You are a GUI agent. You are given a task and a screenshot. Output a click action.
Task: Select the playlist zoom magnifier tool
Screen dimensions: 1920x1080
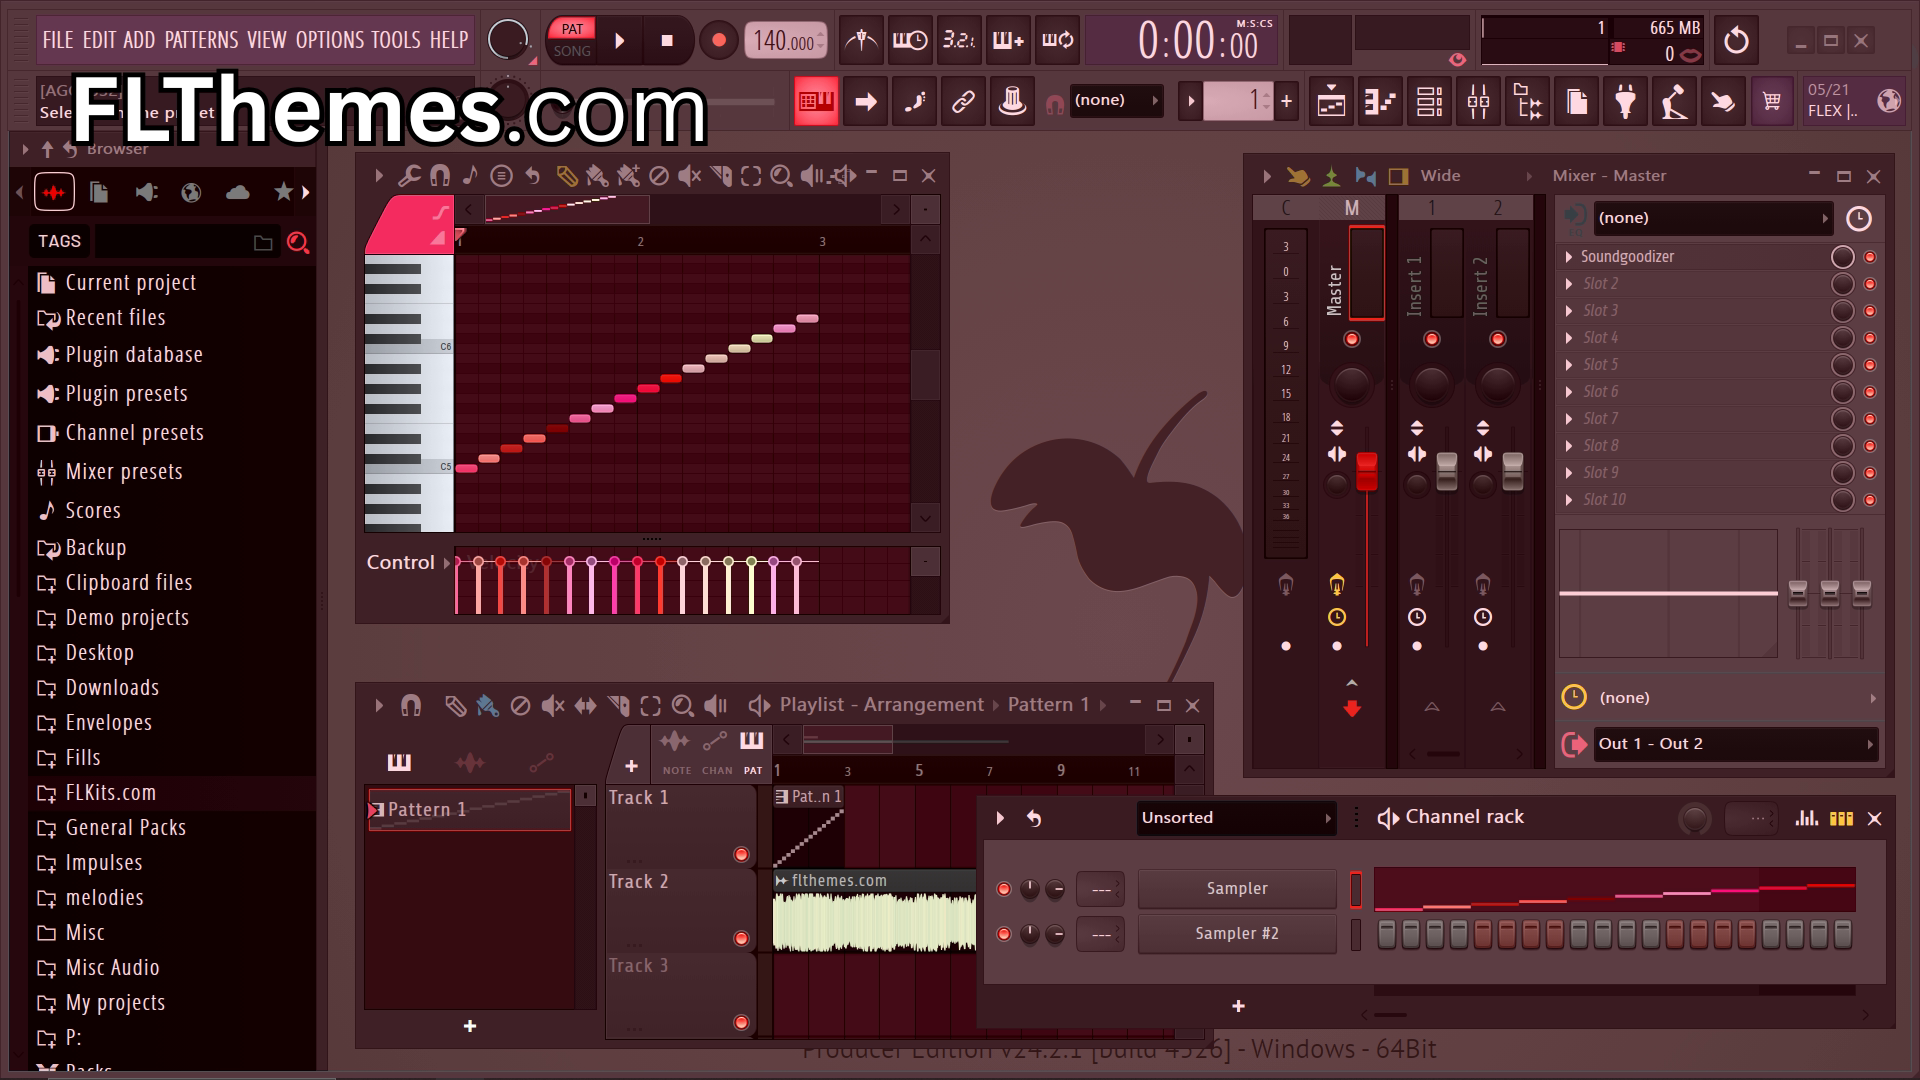(x=683, y=706)
